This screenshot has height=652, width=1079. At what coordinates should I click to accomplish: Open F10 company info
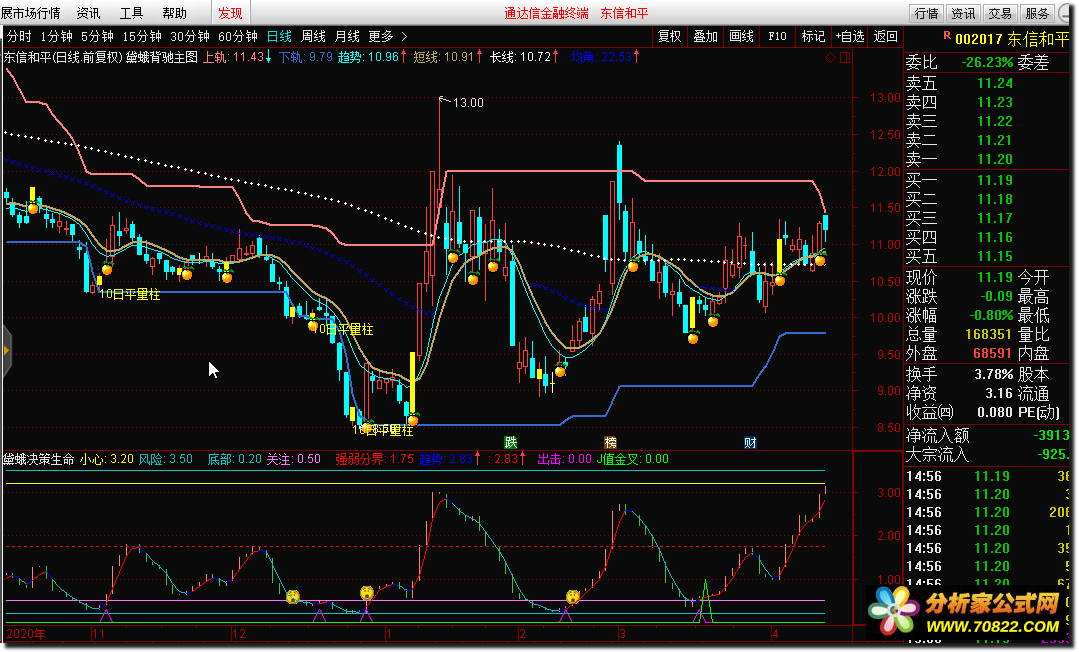777,36
